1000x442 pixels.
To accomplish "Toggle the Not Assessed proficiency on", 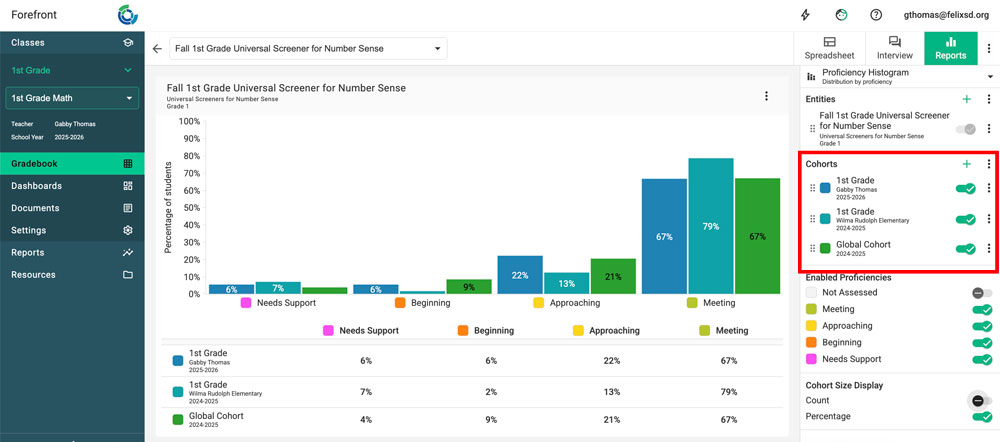I will 981,293.
